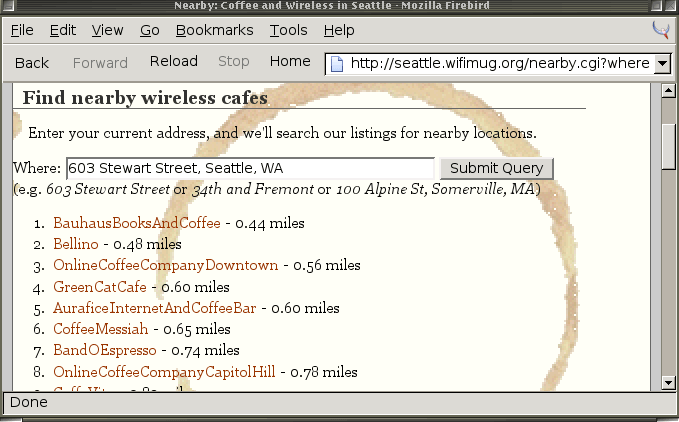Open the Go menu

pyautogui.click(x=150, y=30)
